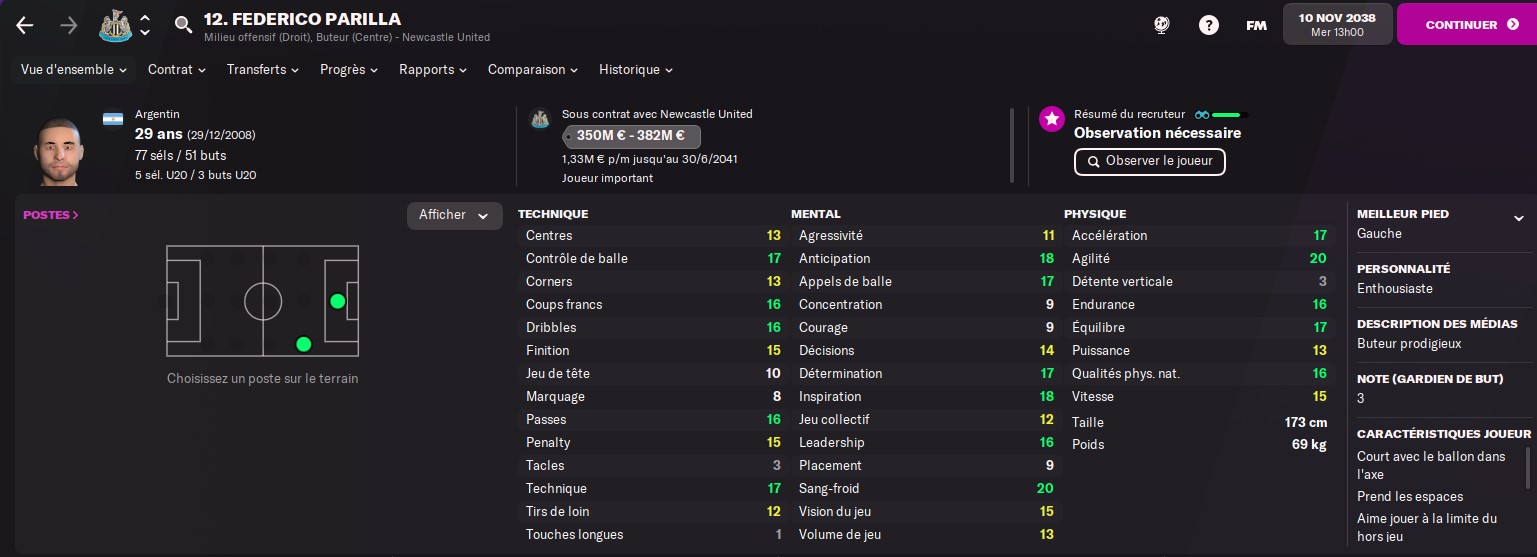The width and height of the screenshot is (1537, 557).
Task: Click the FM menu icon
Action: pyautogui.click(x=1257, y=25)
